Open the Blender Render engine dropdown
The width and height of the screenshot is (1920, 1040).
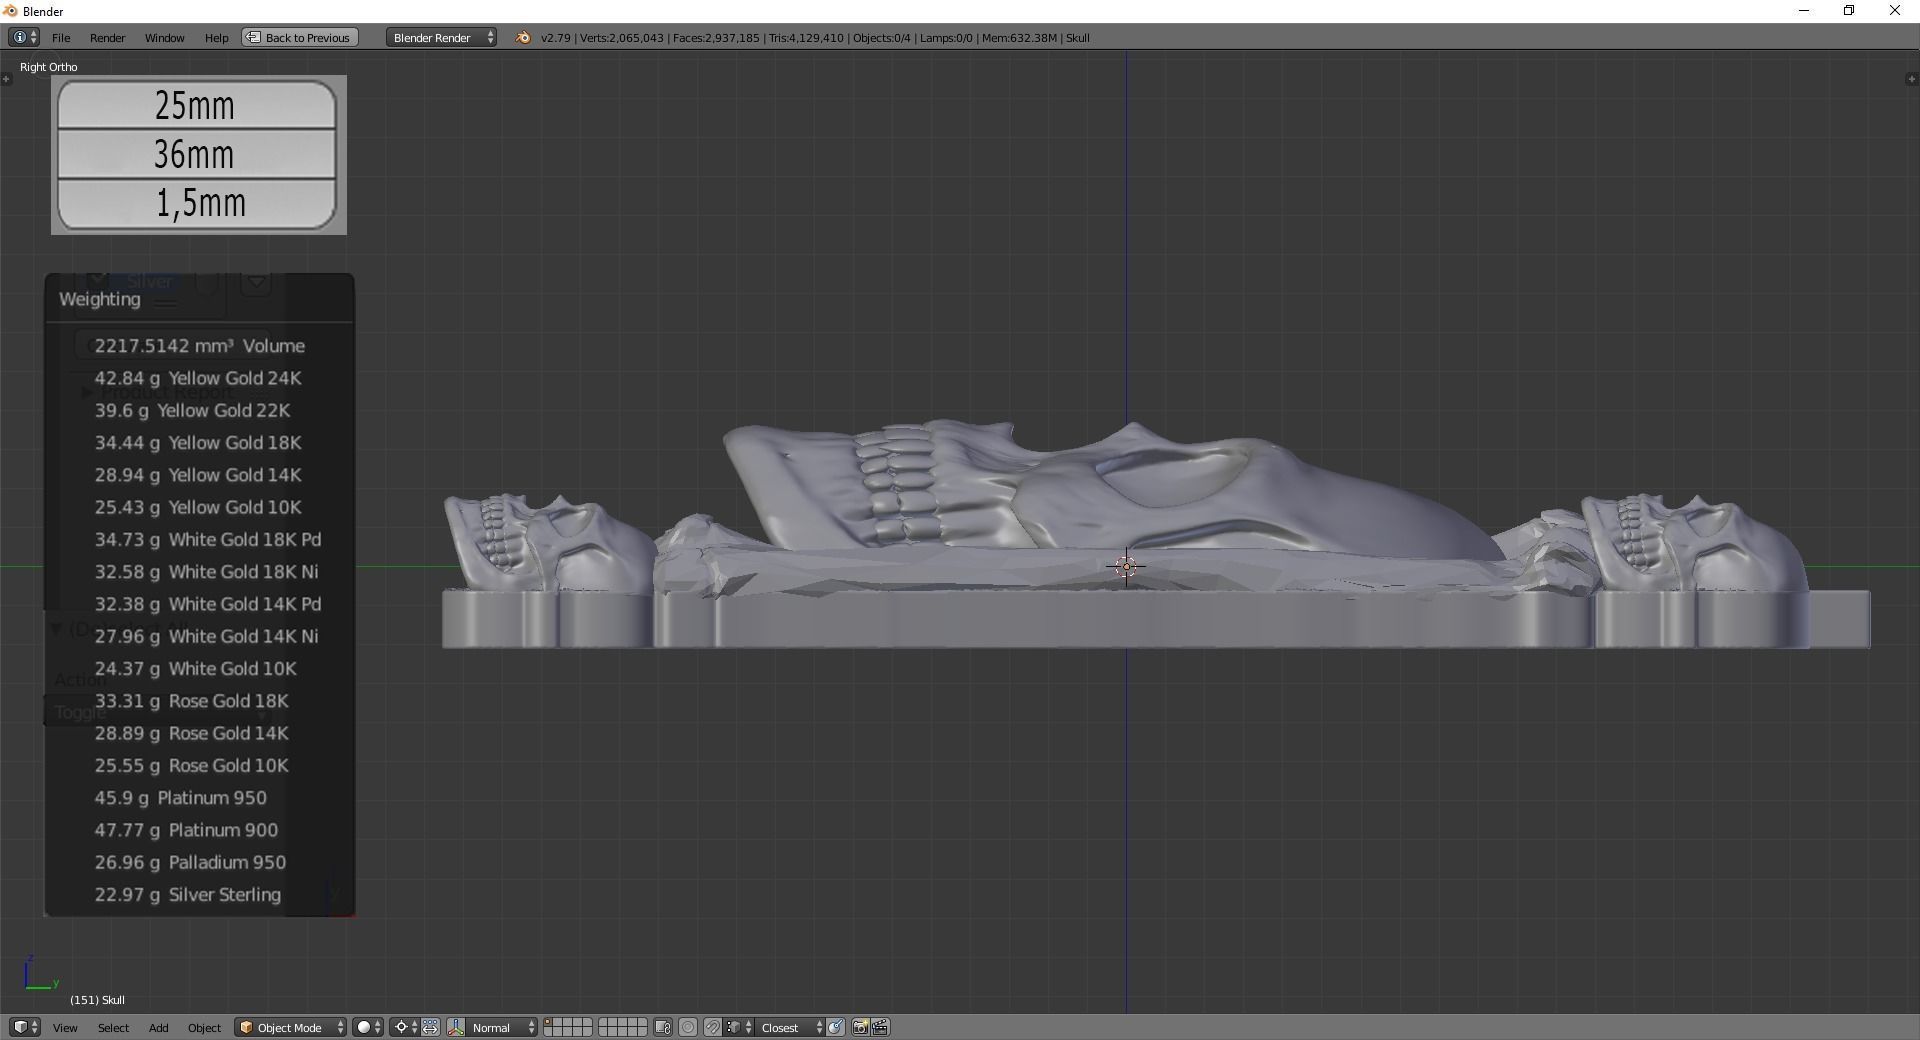tap(442, 38)
